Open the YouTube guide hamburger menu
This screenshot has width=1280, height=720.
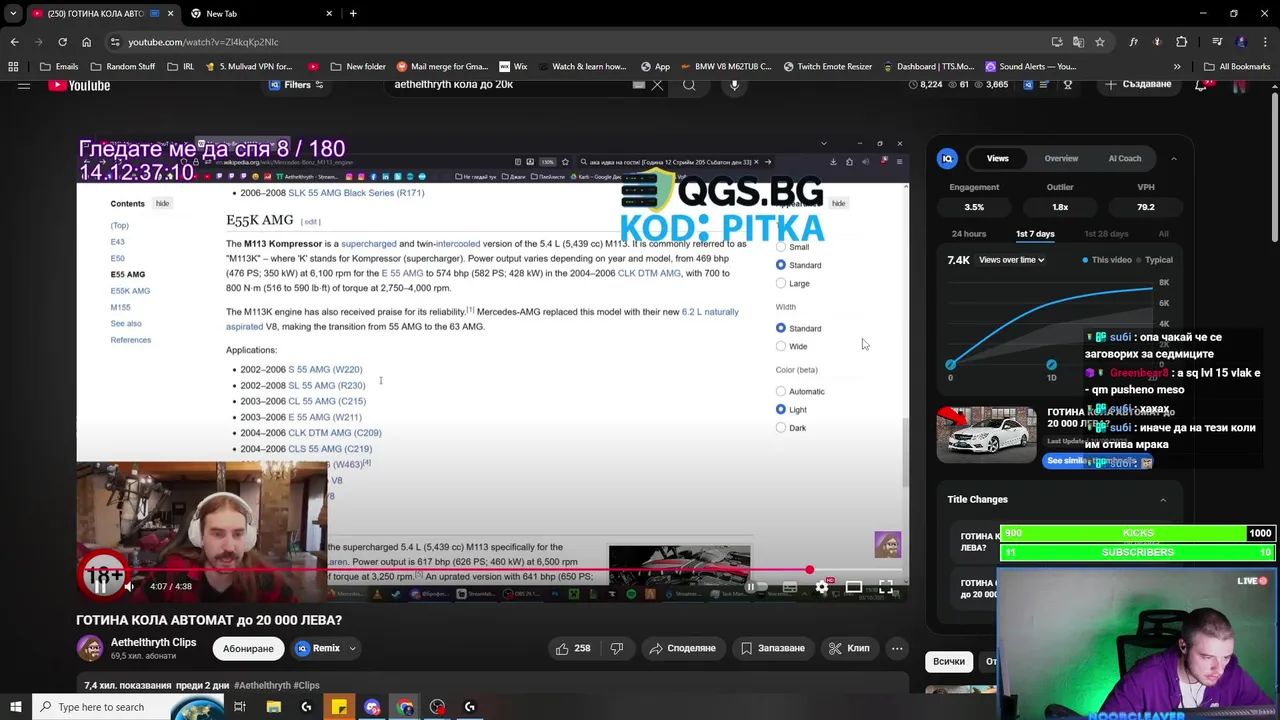click(x=24, y=85)
